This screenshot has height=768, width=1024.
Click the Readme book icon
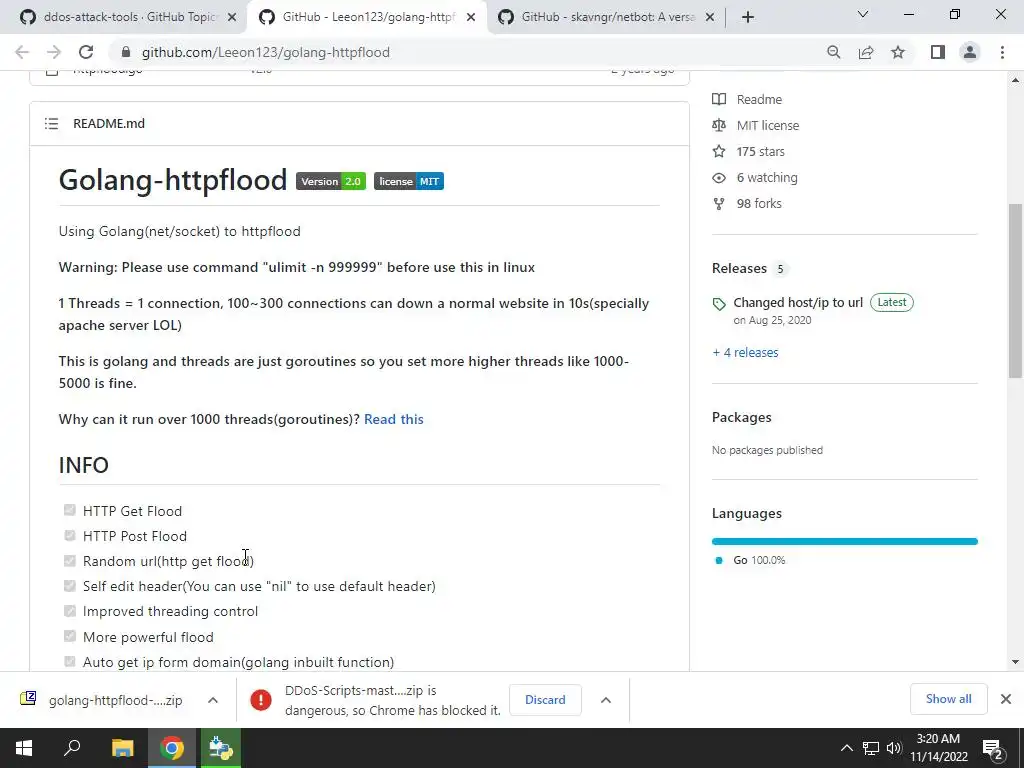pyautogui.click(x=719, y=99)
